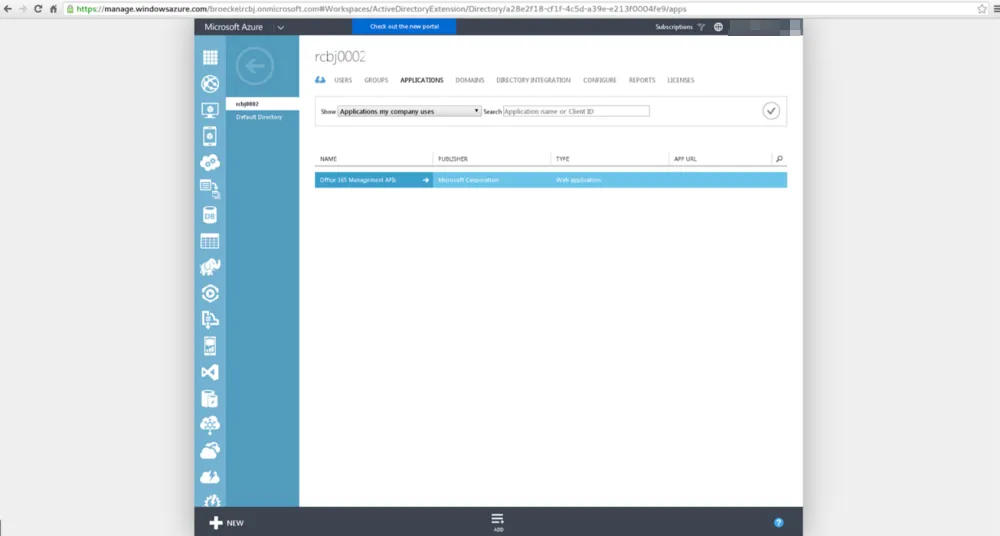This screenshot has height=536, width=1000.
Task: Bookmark page with the star icon
Action: tap(982, 9)
